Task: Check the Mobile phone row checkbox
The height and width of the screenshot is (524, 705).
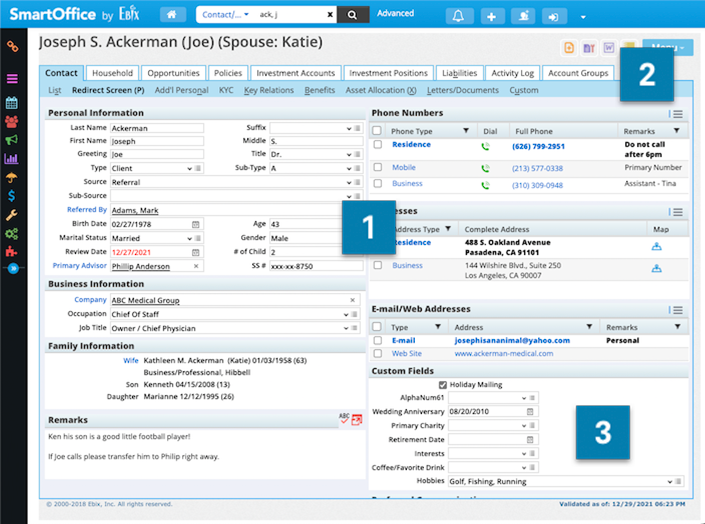Action: click(378, 167)
